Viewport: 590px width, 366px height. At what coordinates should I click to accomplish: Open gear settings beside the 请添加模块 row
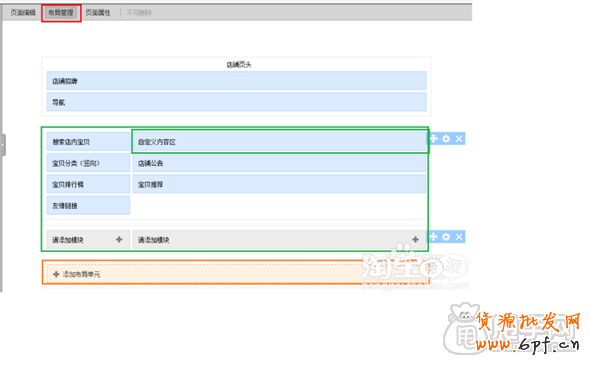(446, 237)
